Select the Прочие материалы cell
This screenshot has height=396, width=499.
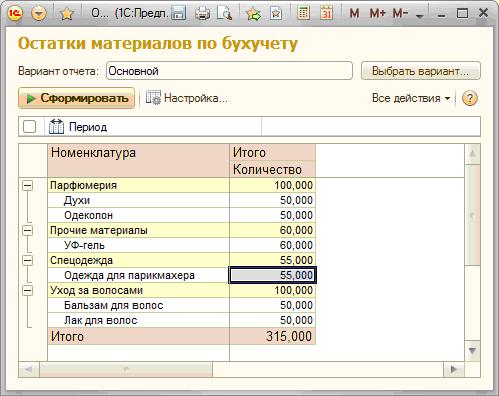tap(138, 230)
